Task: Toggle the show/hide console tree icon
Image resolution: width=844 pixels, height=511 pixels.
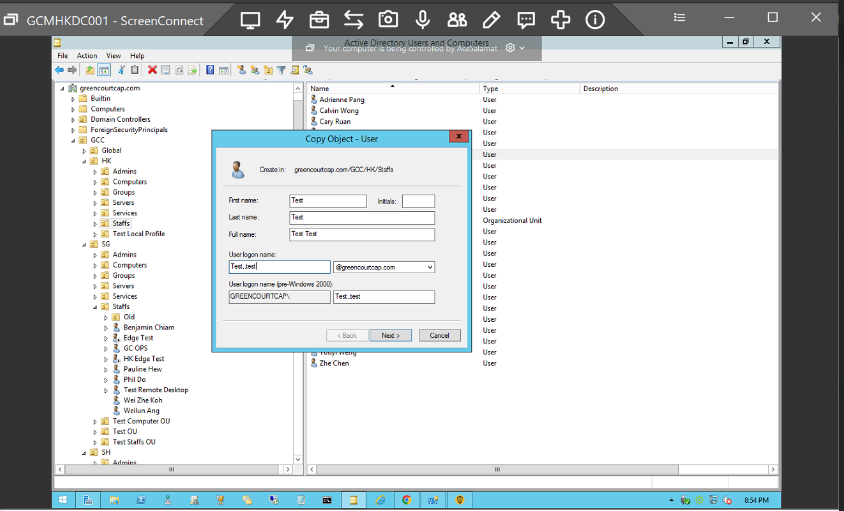Action: click(x=104, y=70)
